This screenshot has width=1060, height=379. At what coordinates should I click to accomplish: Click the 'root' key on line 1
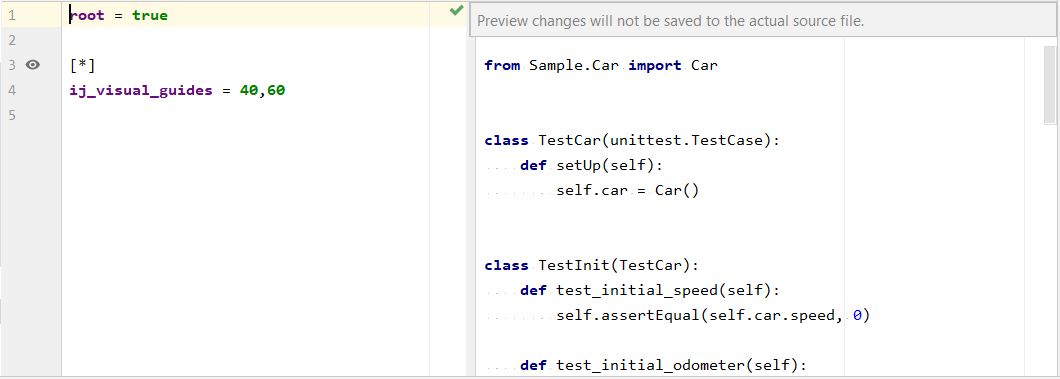point(87,15)
